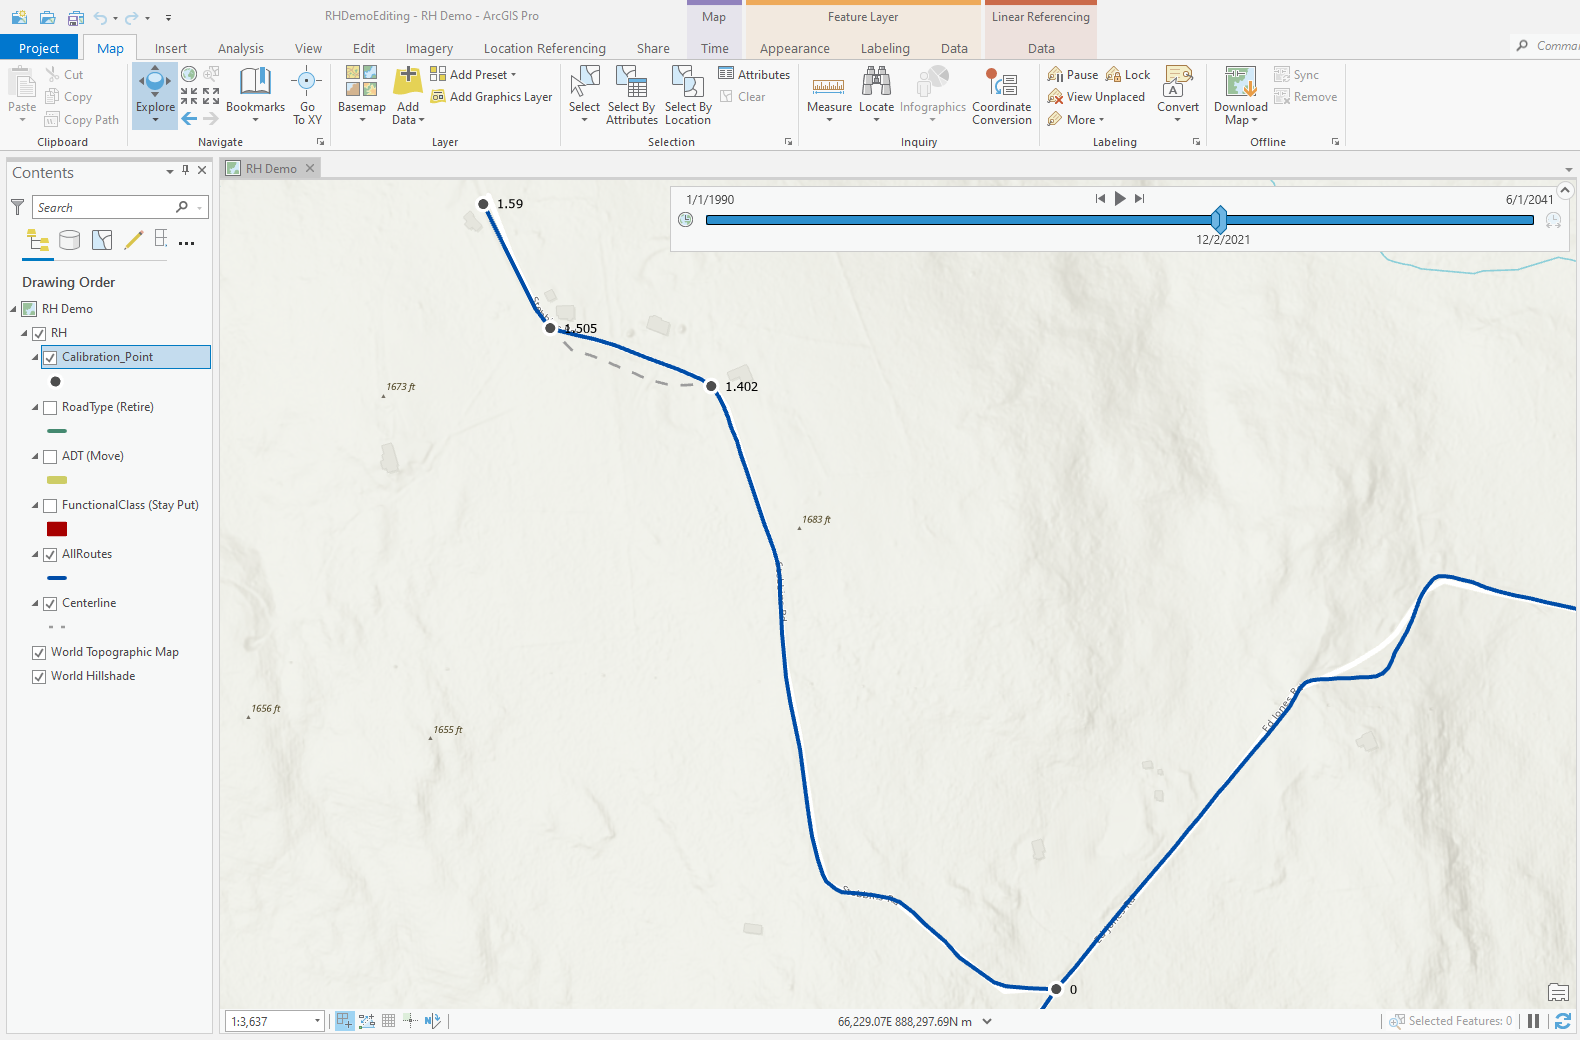This screenshot has width=1580, height=1040.
Task: Toggle World Hillshade layer visibility
Action: click(39, 677)
